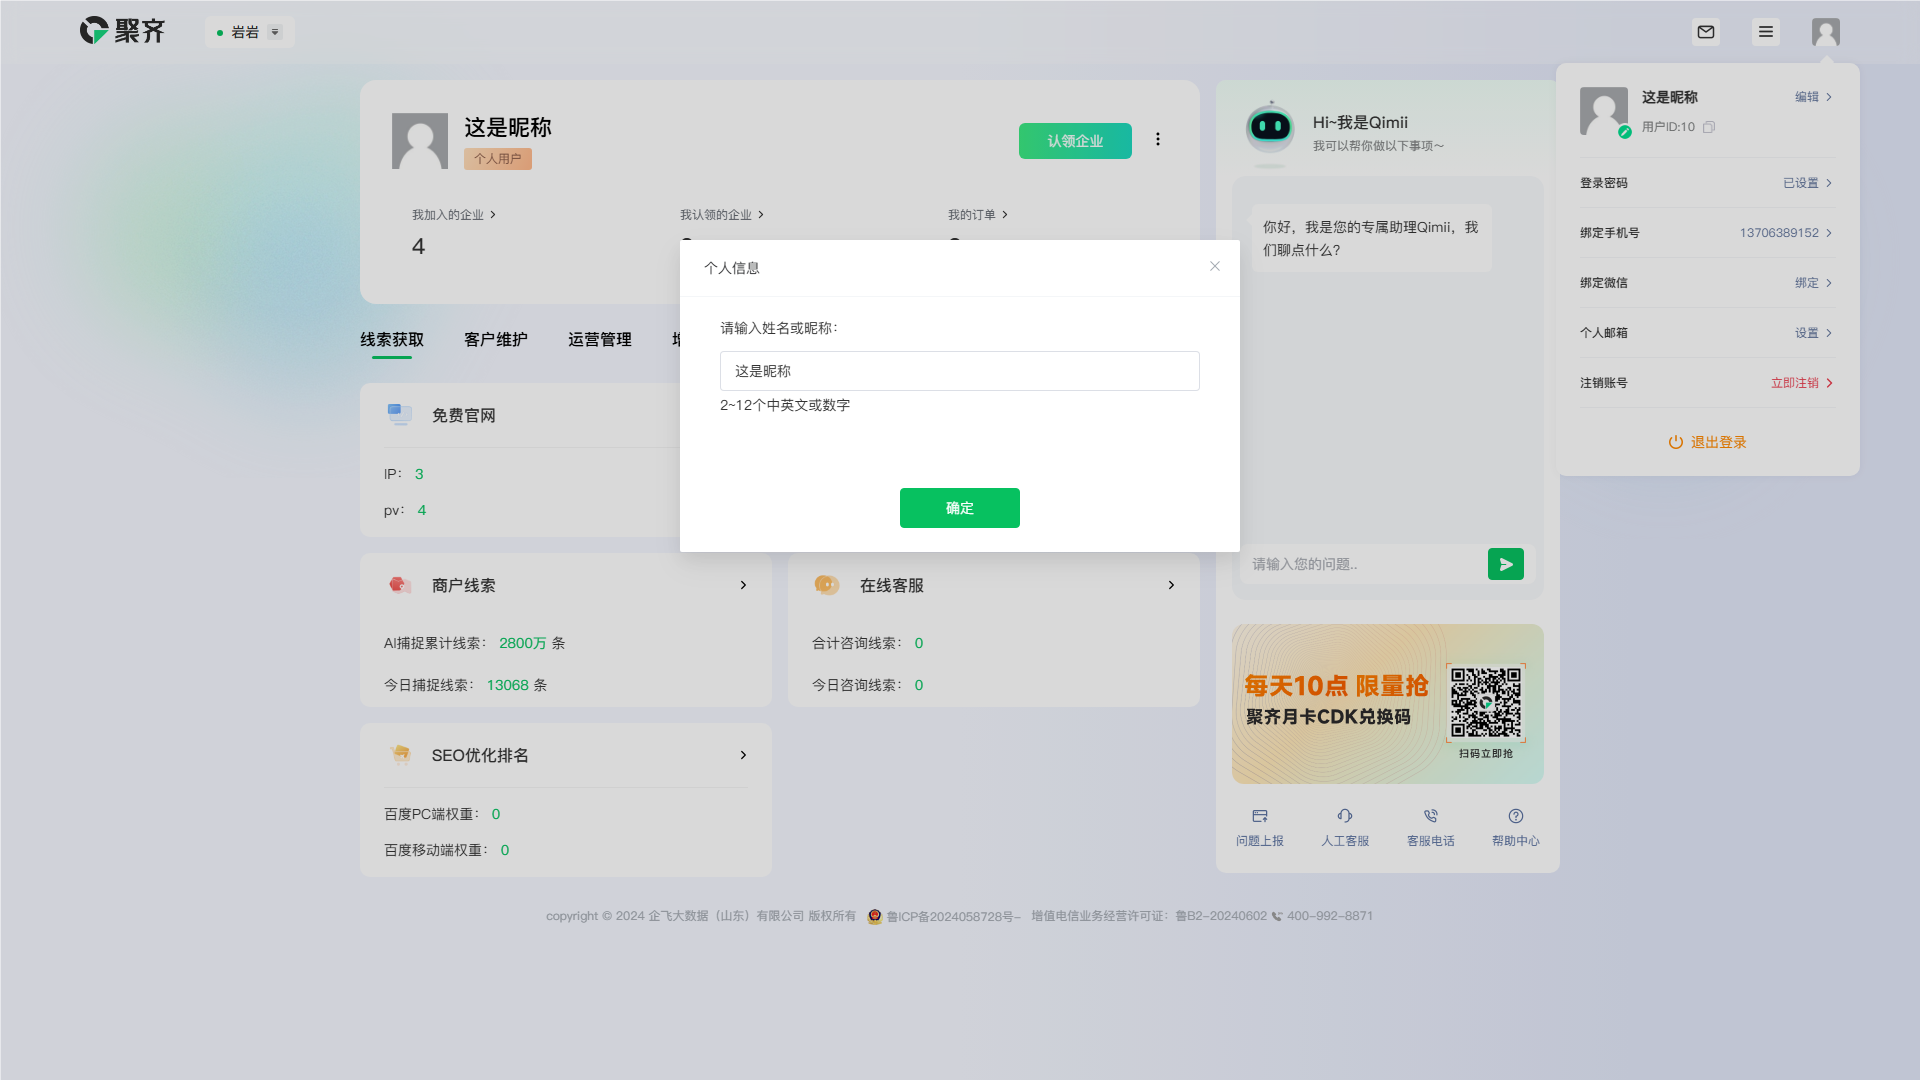Switch to 客户维护 tab
Viewport: 1920px width, 1080px height.
pyautogui.click(x=496, y=340)
